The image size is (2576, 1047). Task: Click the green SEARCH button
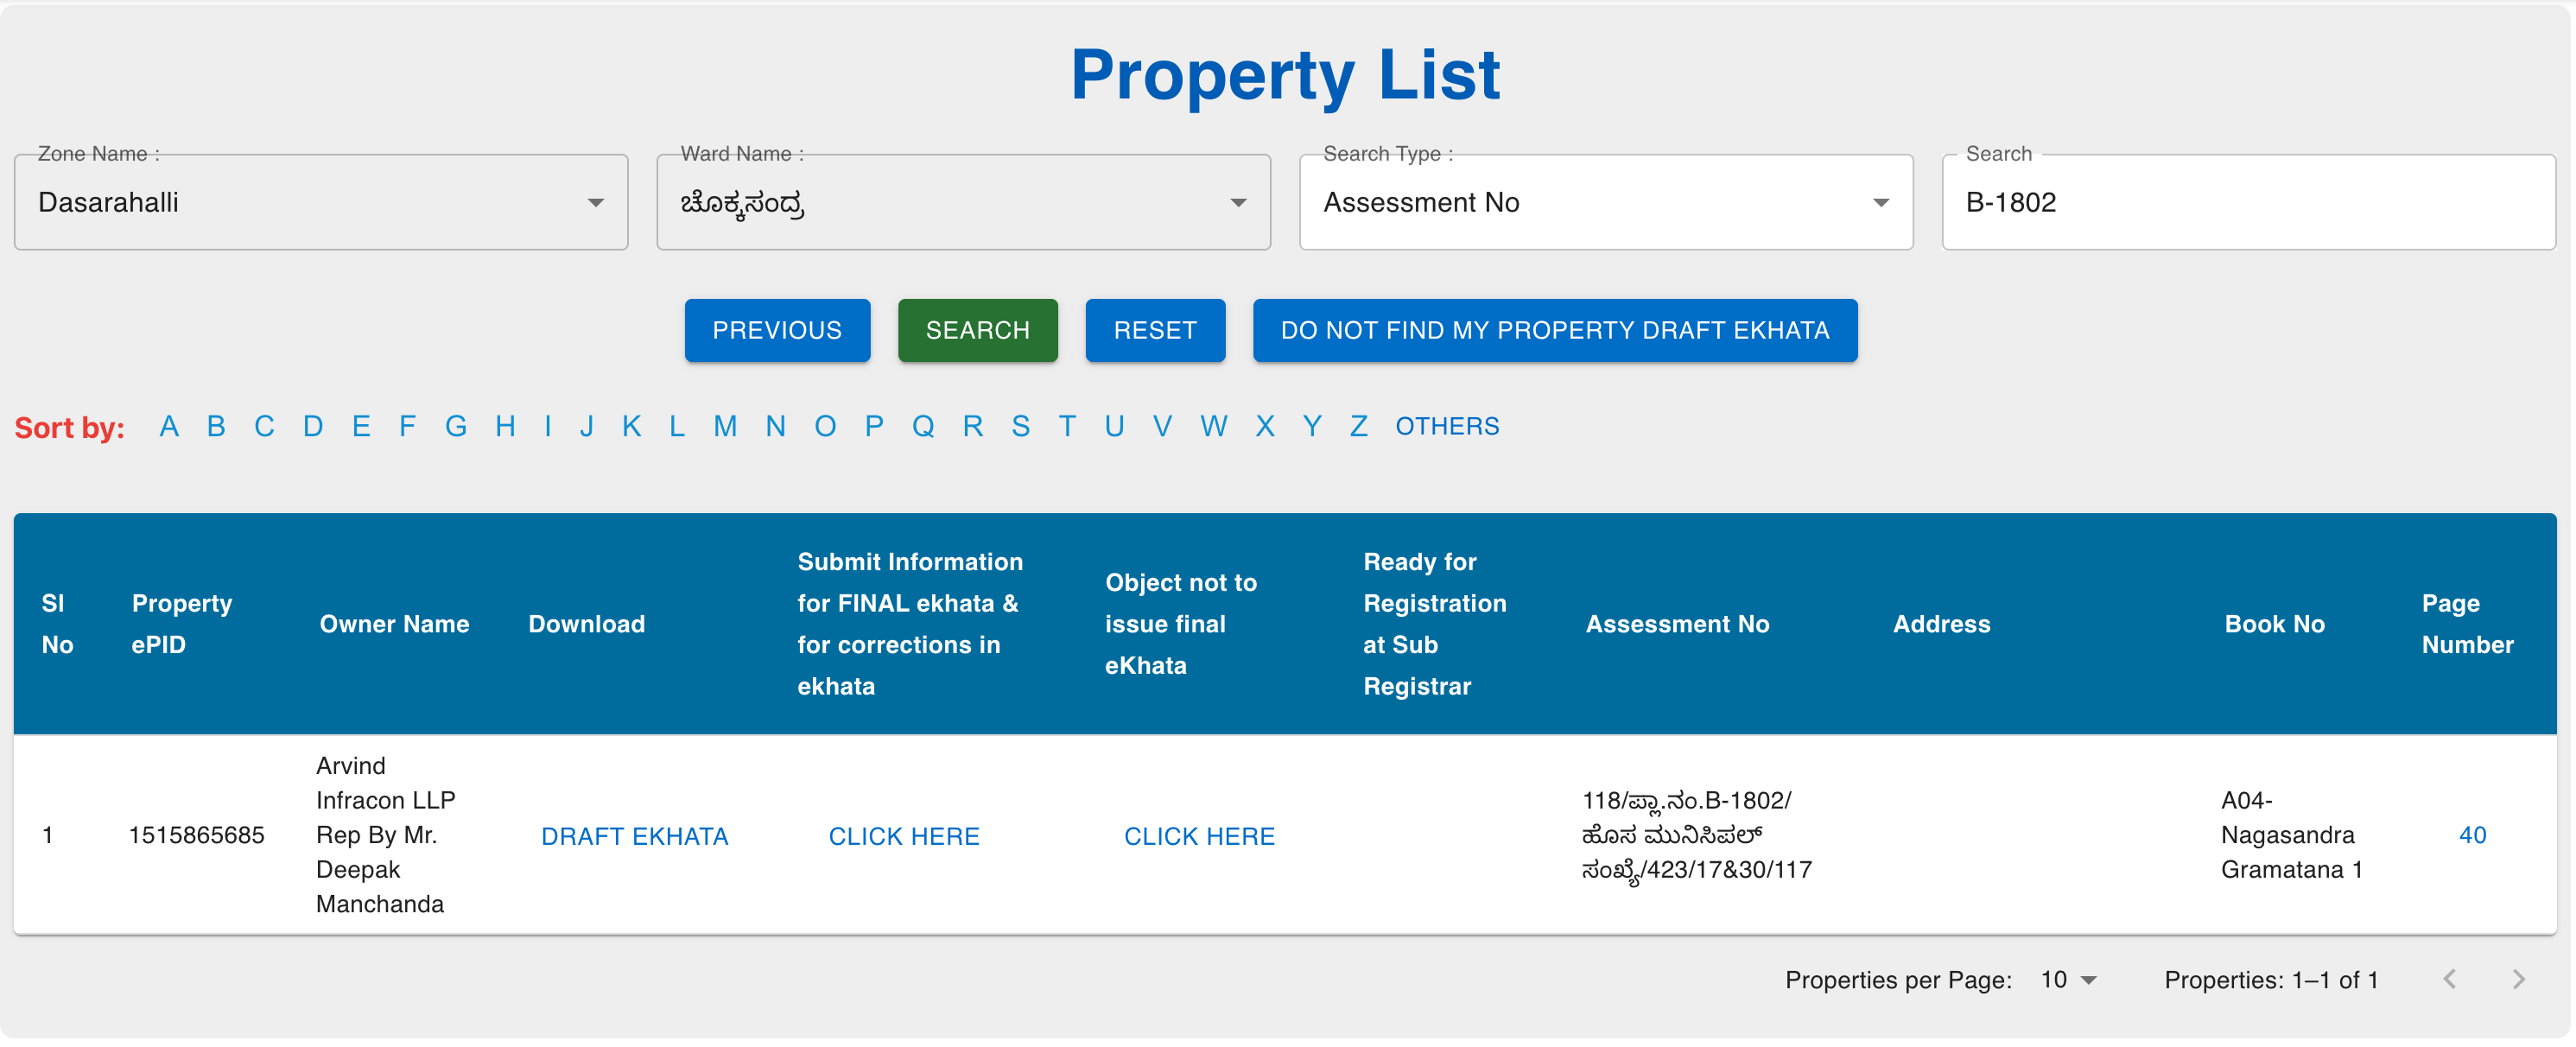click(977, 330)
